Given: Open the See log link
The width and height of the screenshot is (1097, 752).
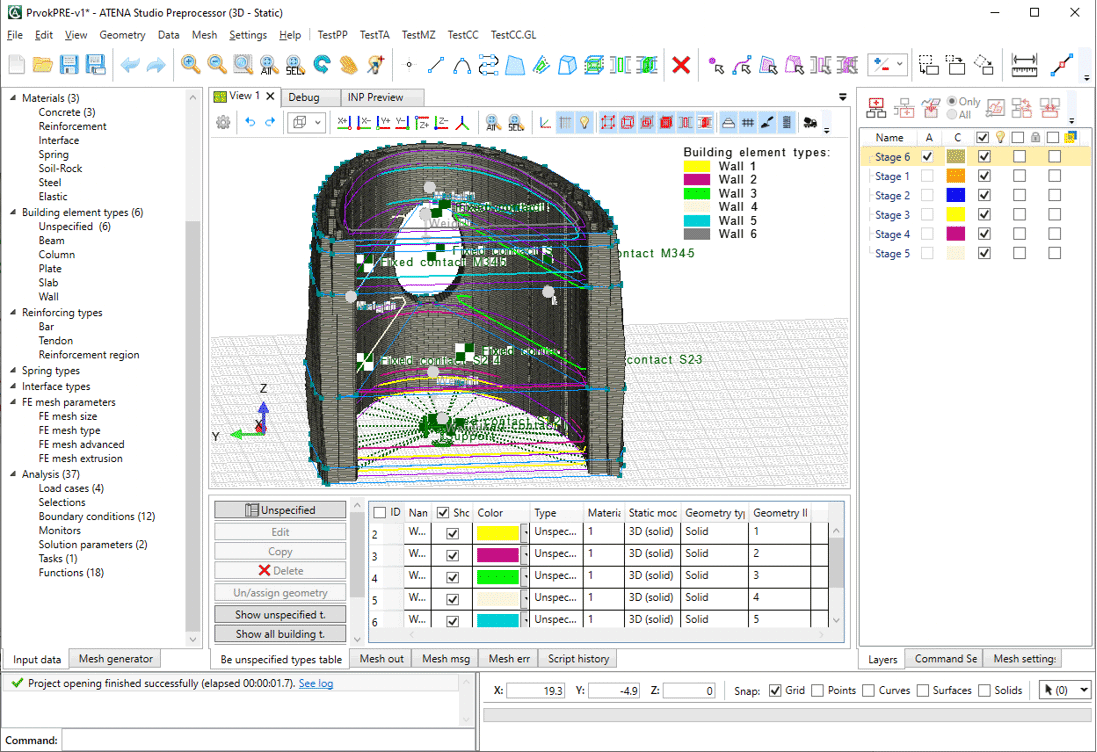Looking at the screenshot, I should [x=316, y=684].
